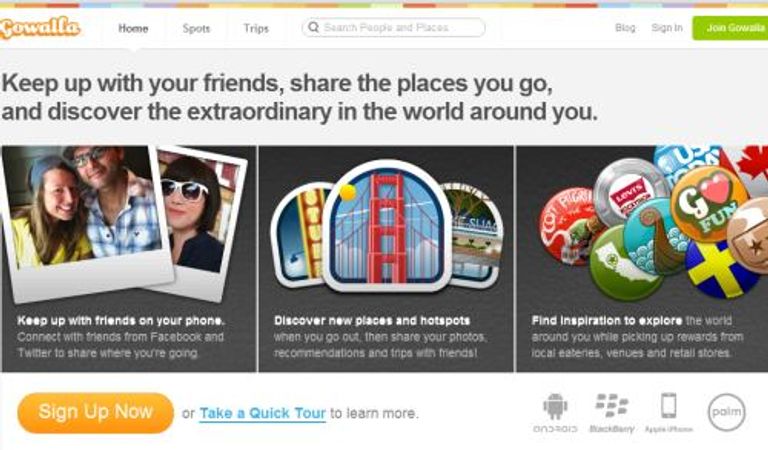Click the Golden Gate Bridge stamp
The image size is (768, 450).
coord(386,225)
